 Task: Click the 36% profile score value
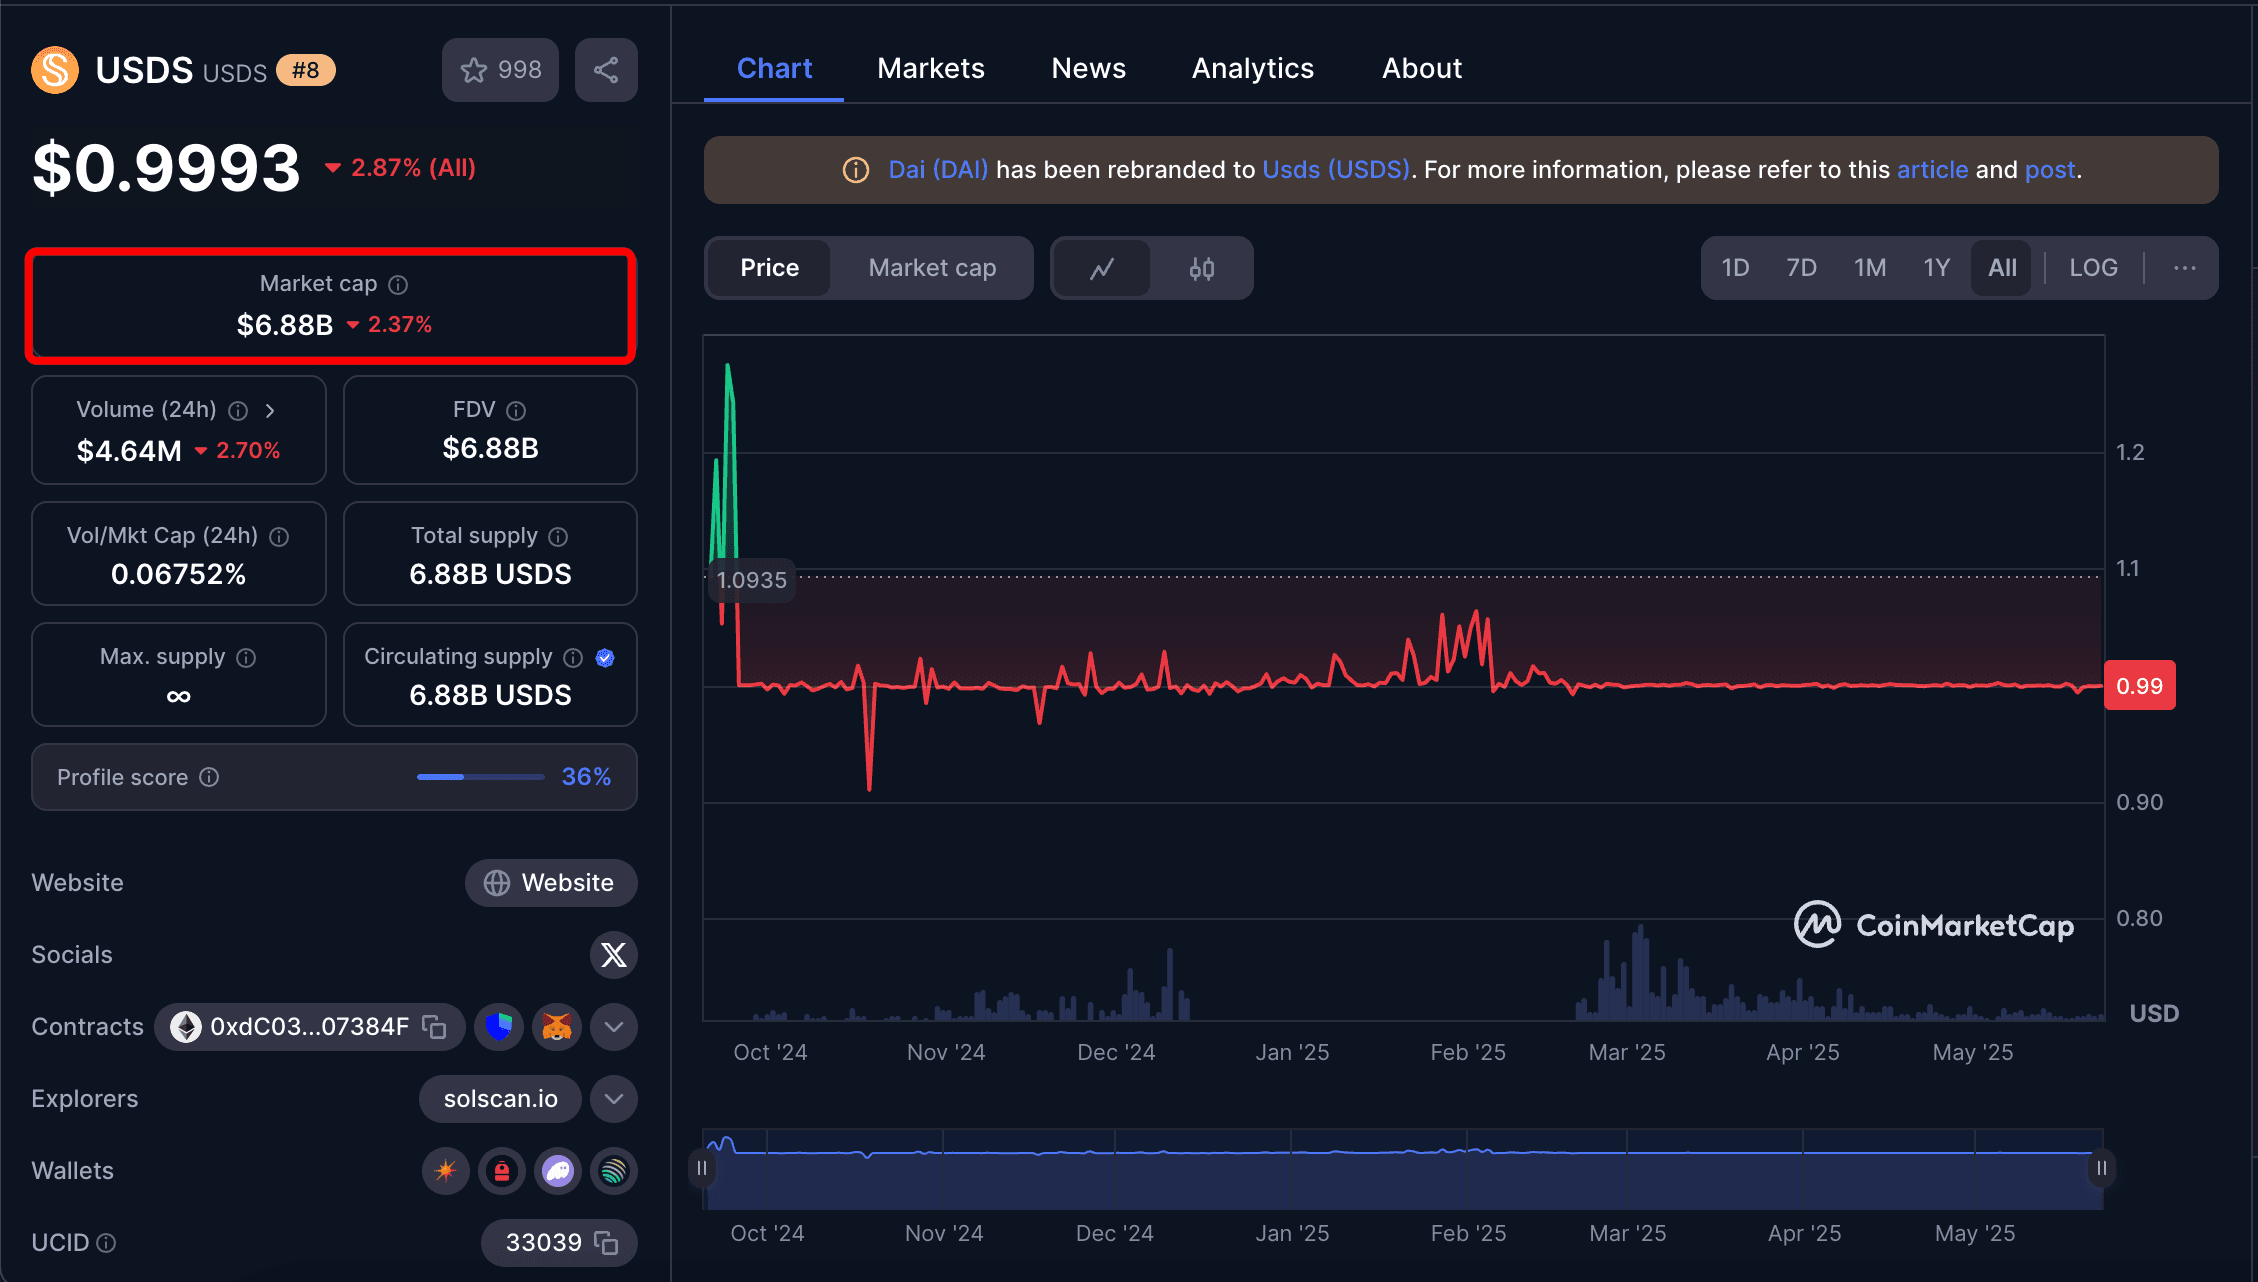click(586, 777)
